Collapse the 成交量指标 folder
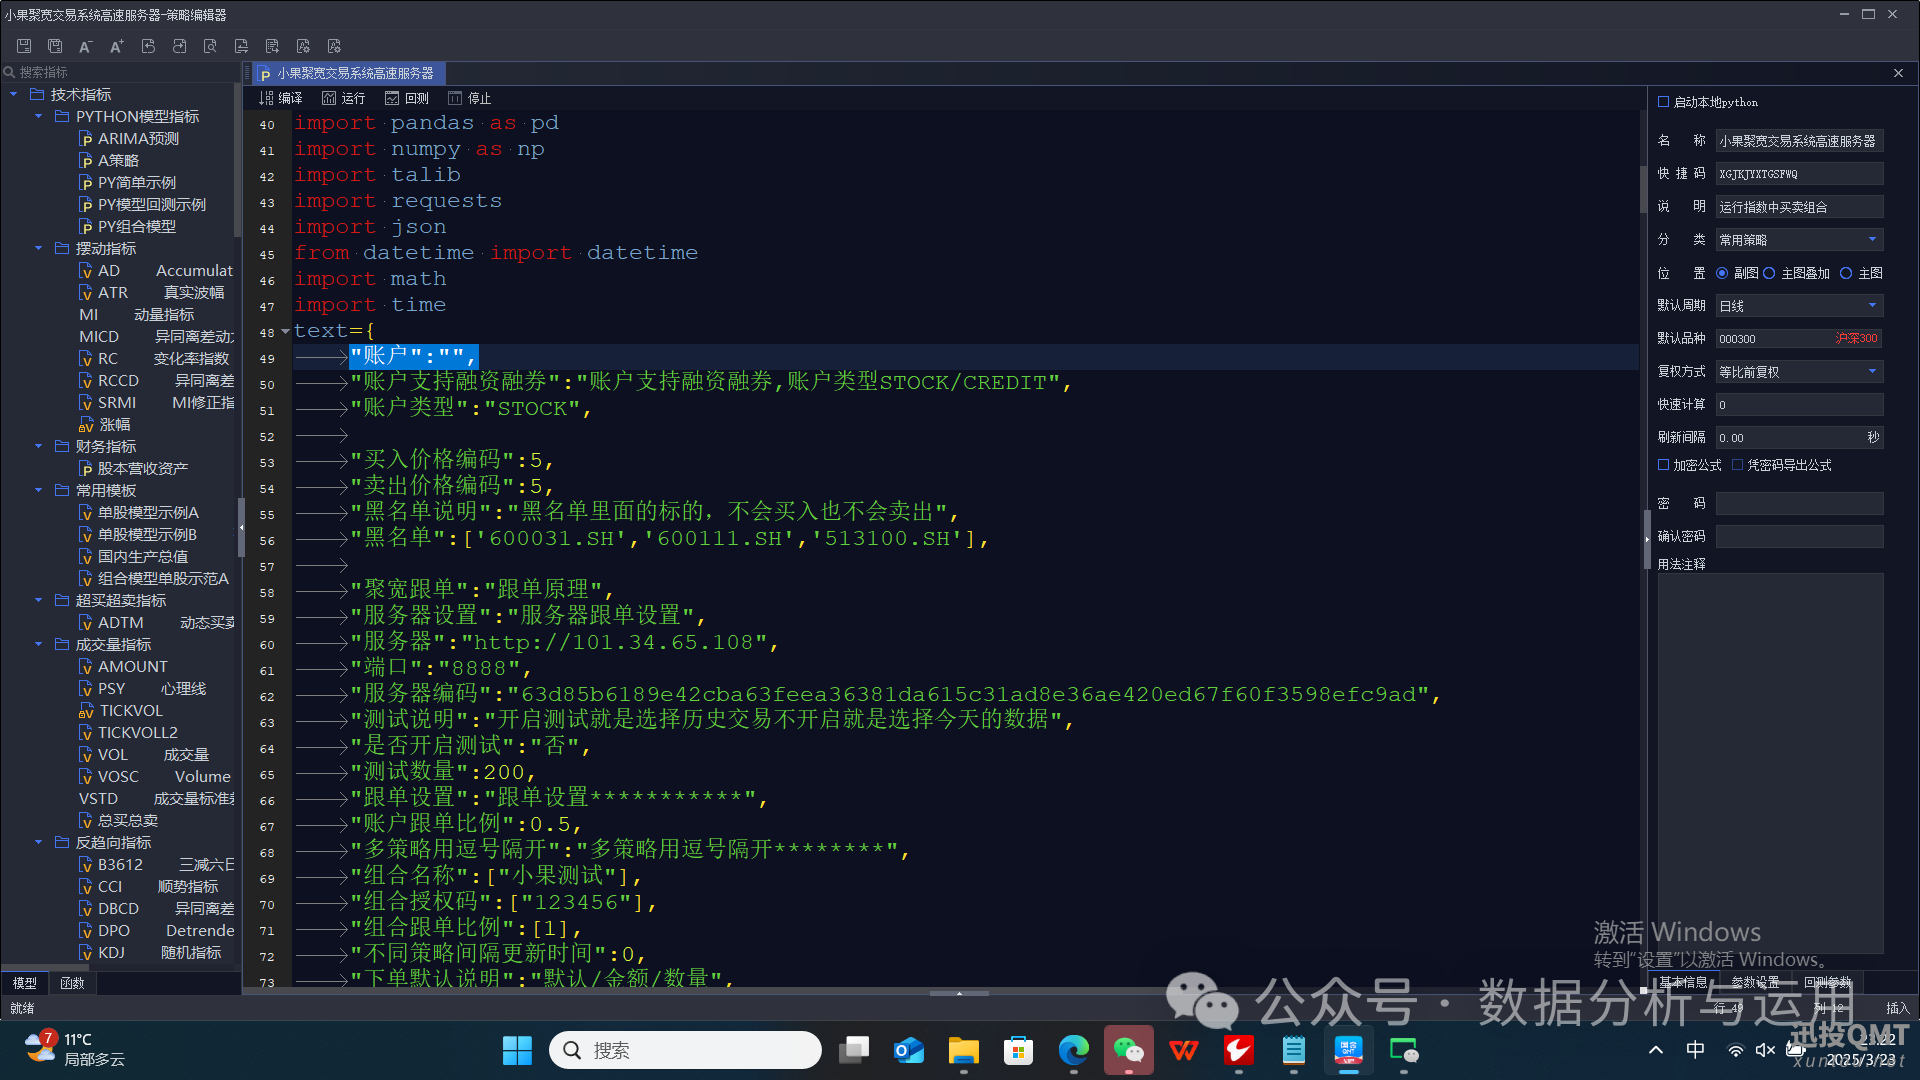Image resolution: width=1920 pixels, height=1080 pixels. point(39,644)
